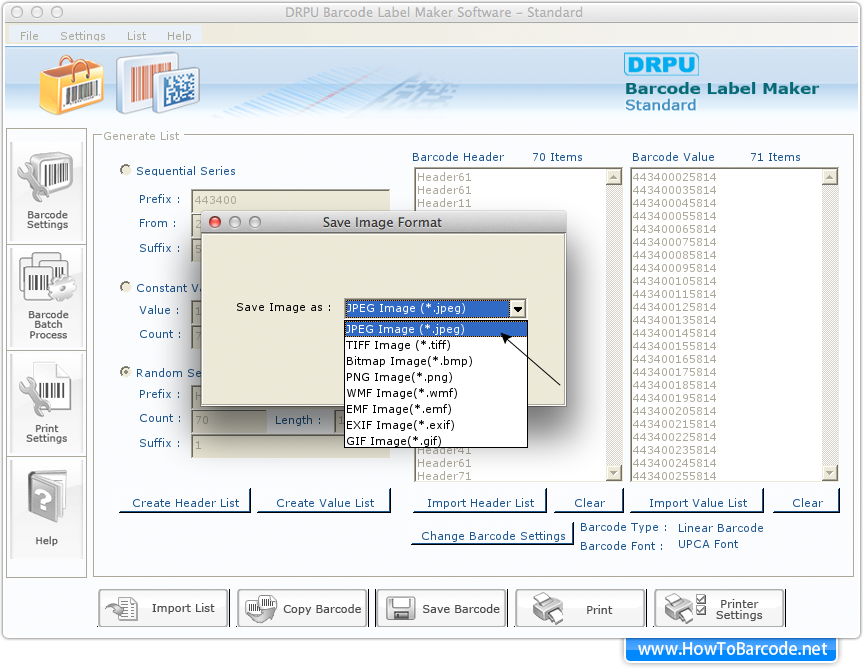Viewport: 863px width, 669px height.
Task: Choose TIFF Image (*.tiff) option
Action: (436, 345)
